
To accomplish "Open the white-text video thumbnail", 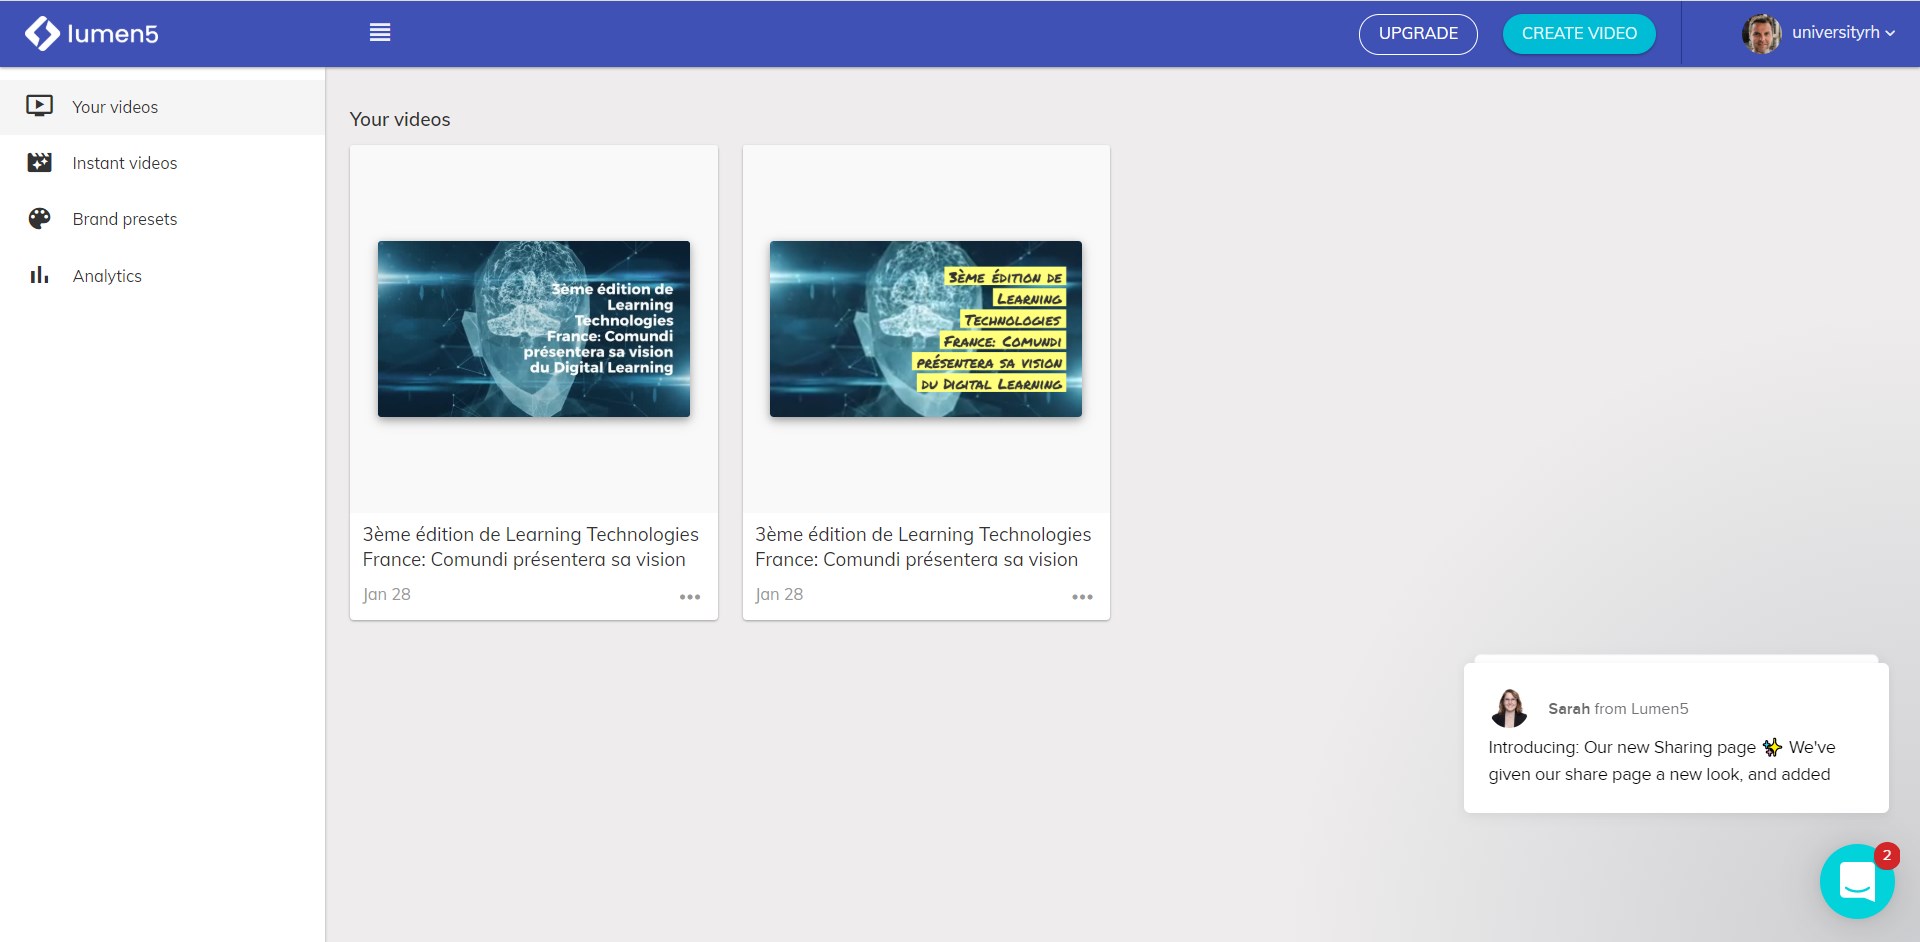I will [x=534, y=329].
